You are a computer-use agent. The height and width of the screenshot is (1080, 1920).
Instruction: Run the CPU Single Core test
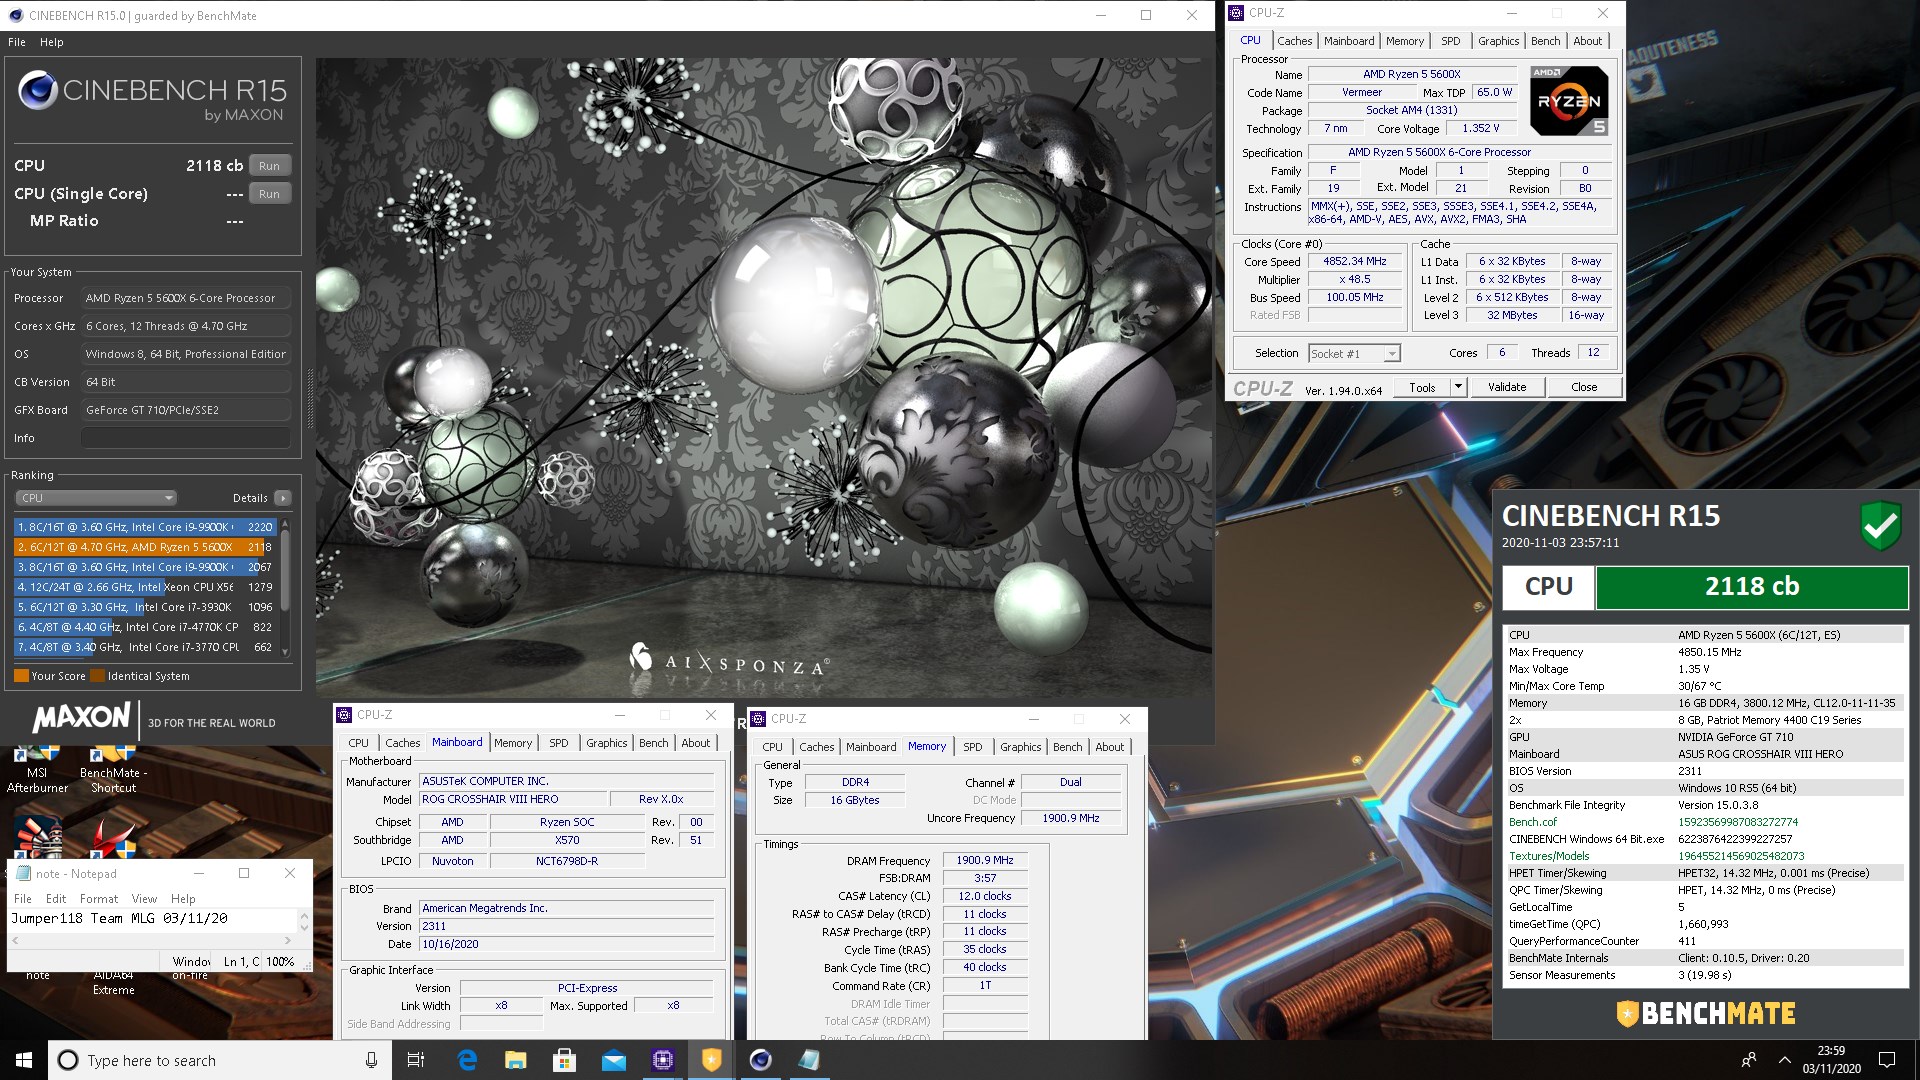point(269,194)
